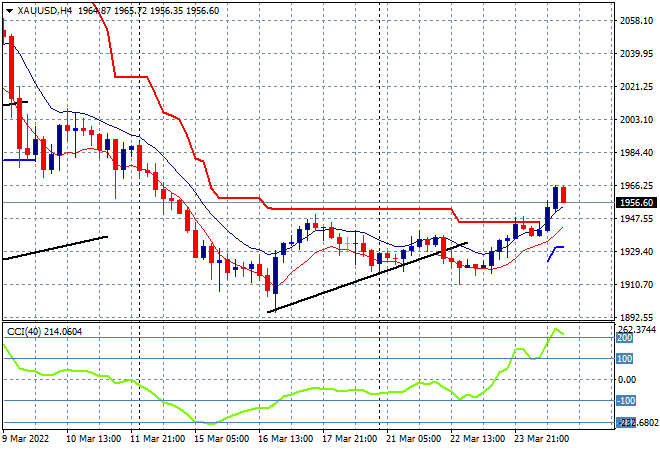Click the 1892.55 price scale label
Screen dimensions: 660x450
(x=636, y=317)
